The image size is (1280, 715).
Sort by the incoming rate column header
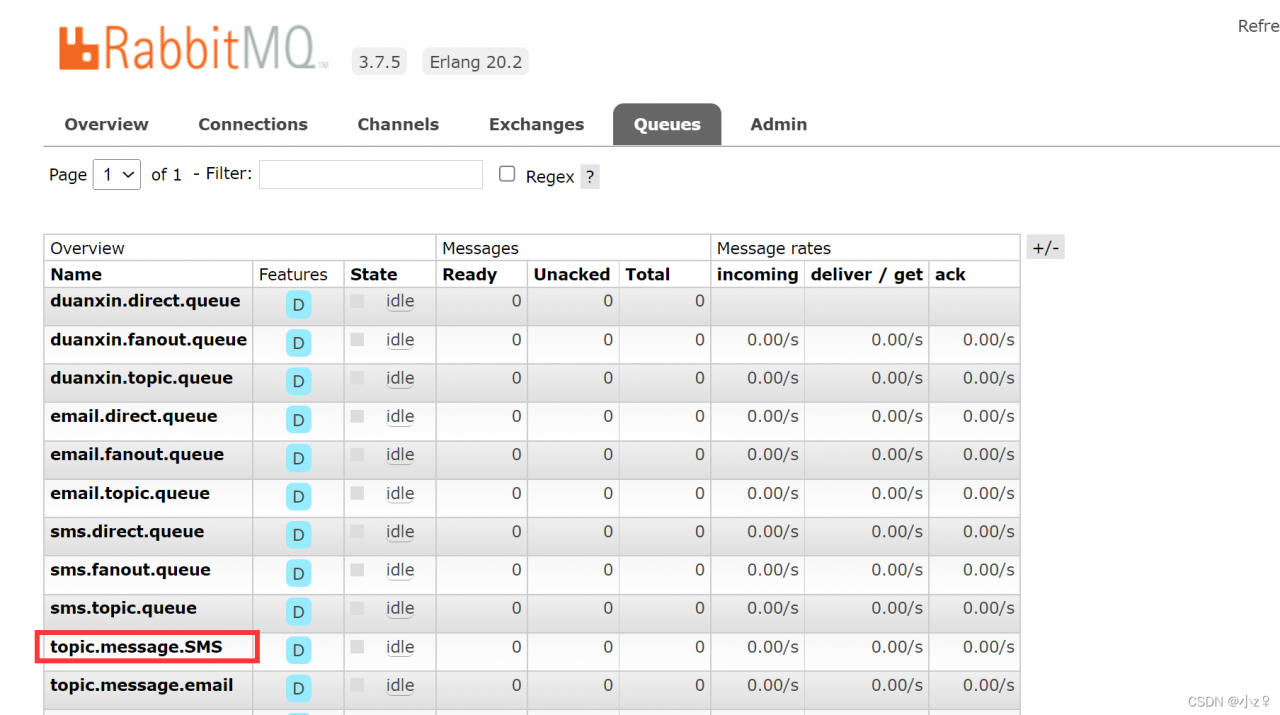[757, 274]
